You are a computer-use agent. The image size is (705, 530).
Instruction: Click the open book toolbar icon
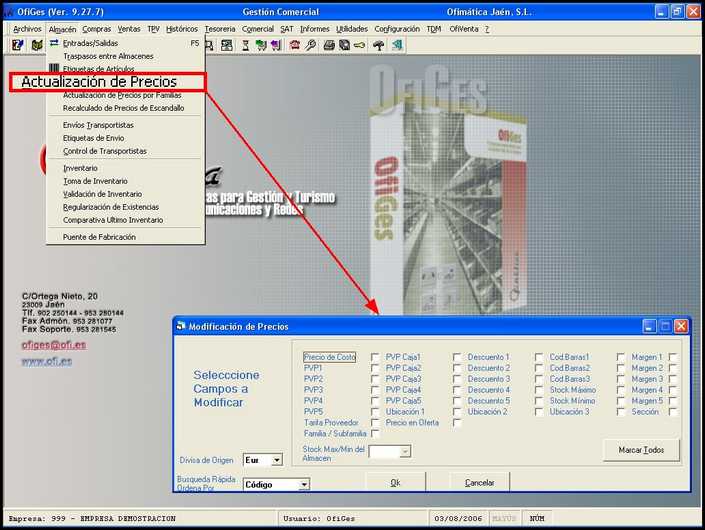pyautogui.click(x=37, y=45)
